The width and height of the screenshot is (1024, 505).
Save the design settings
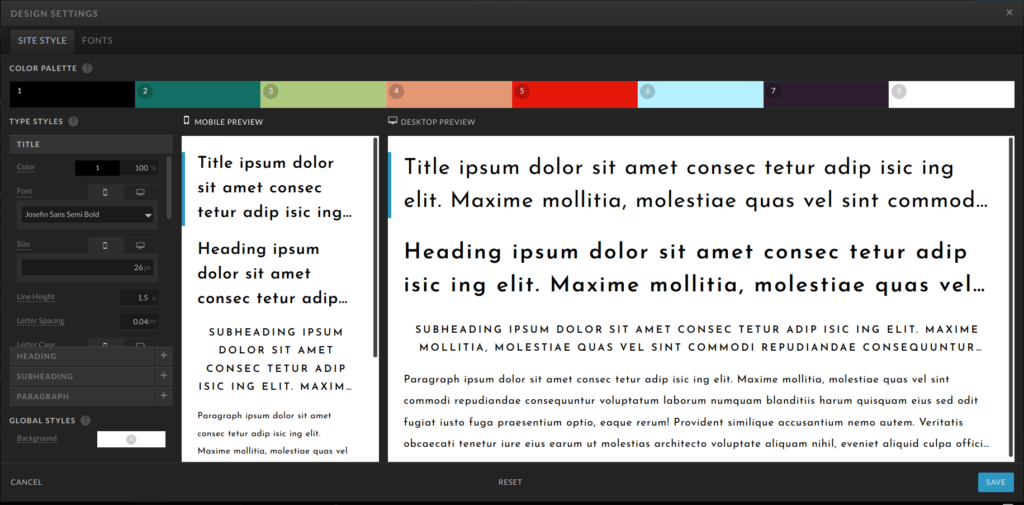996,482
